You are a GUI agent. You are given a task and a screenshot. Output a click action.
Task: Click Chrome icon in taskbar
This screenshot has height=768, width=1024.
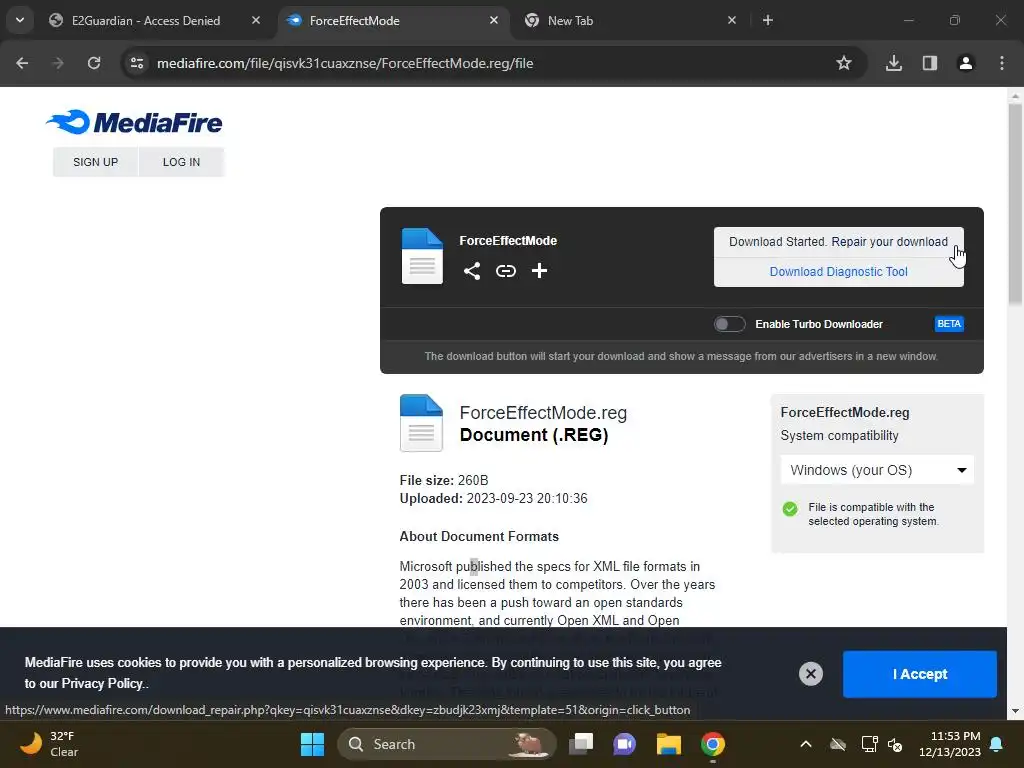click(x=712, y=744)
